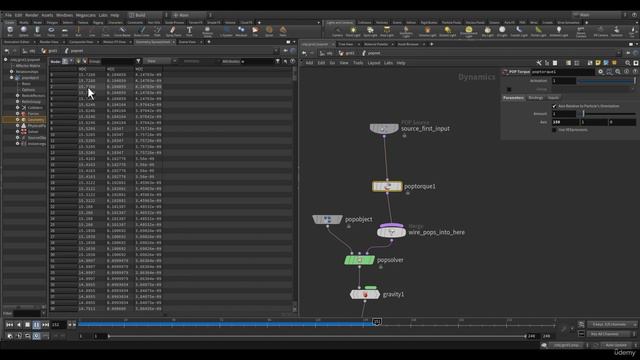Adjust the Activation slider
Image resolution: width=640 pixels, height=360 pixels.
point(606,81)
